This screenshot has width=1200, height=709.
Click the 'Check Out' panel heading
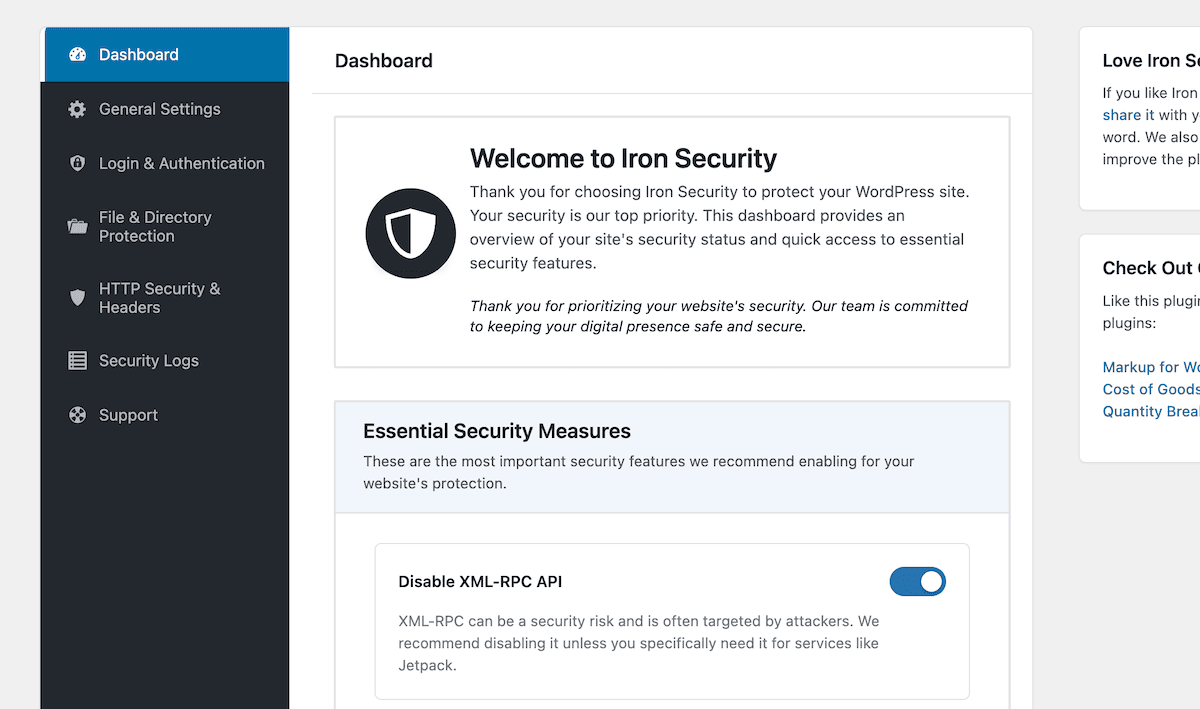tap(1151, 268)
